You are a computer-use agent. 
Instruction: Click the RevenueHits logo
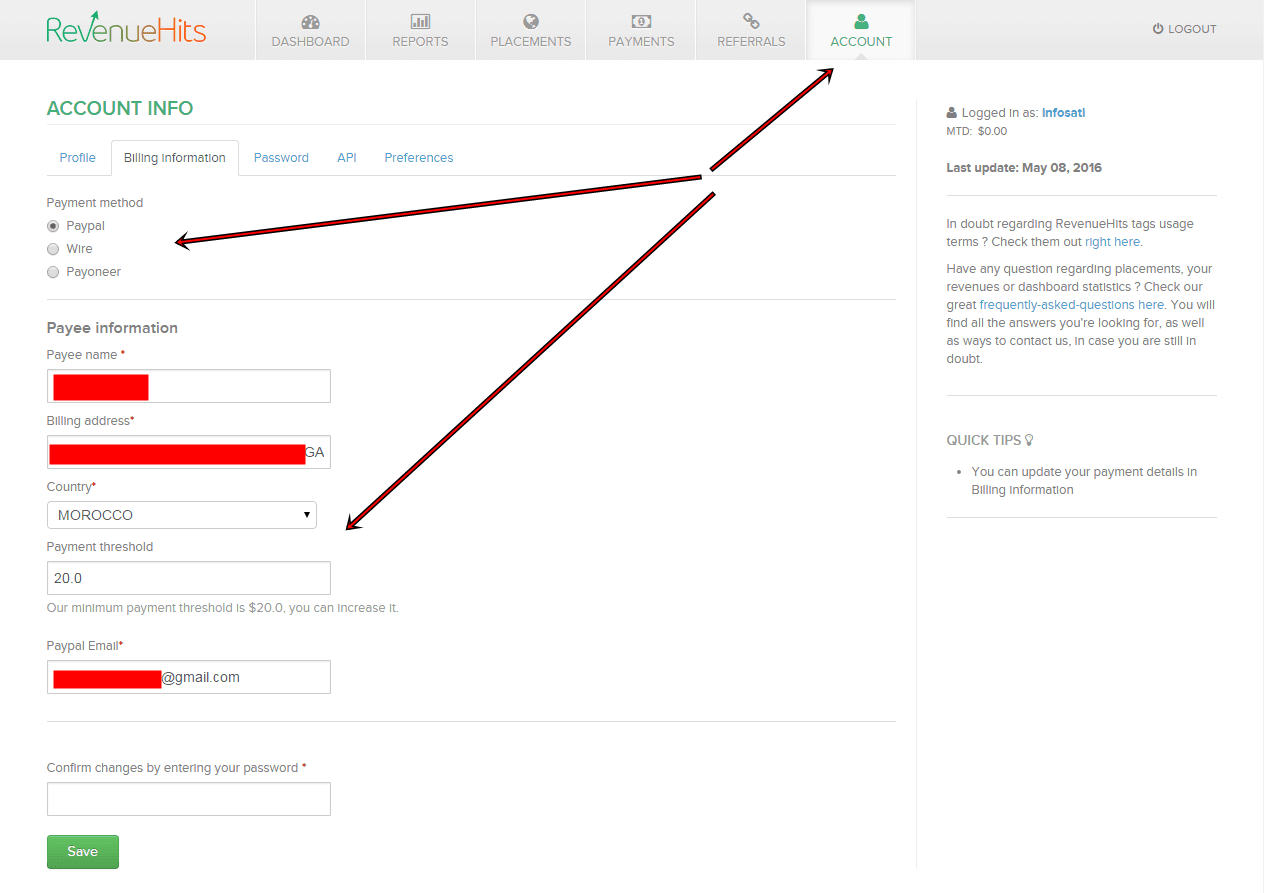click(126, 28)
